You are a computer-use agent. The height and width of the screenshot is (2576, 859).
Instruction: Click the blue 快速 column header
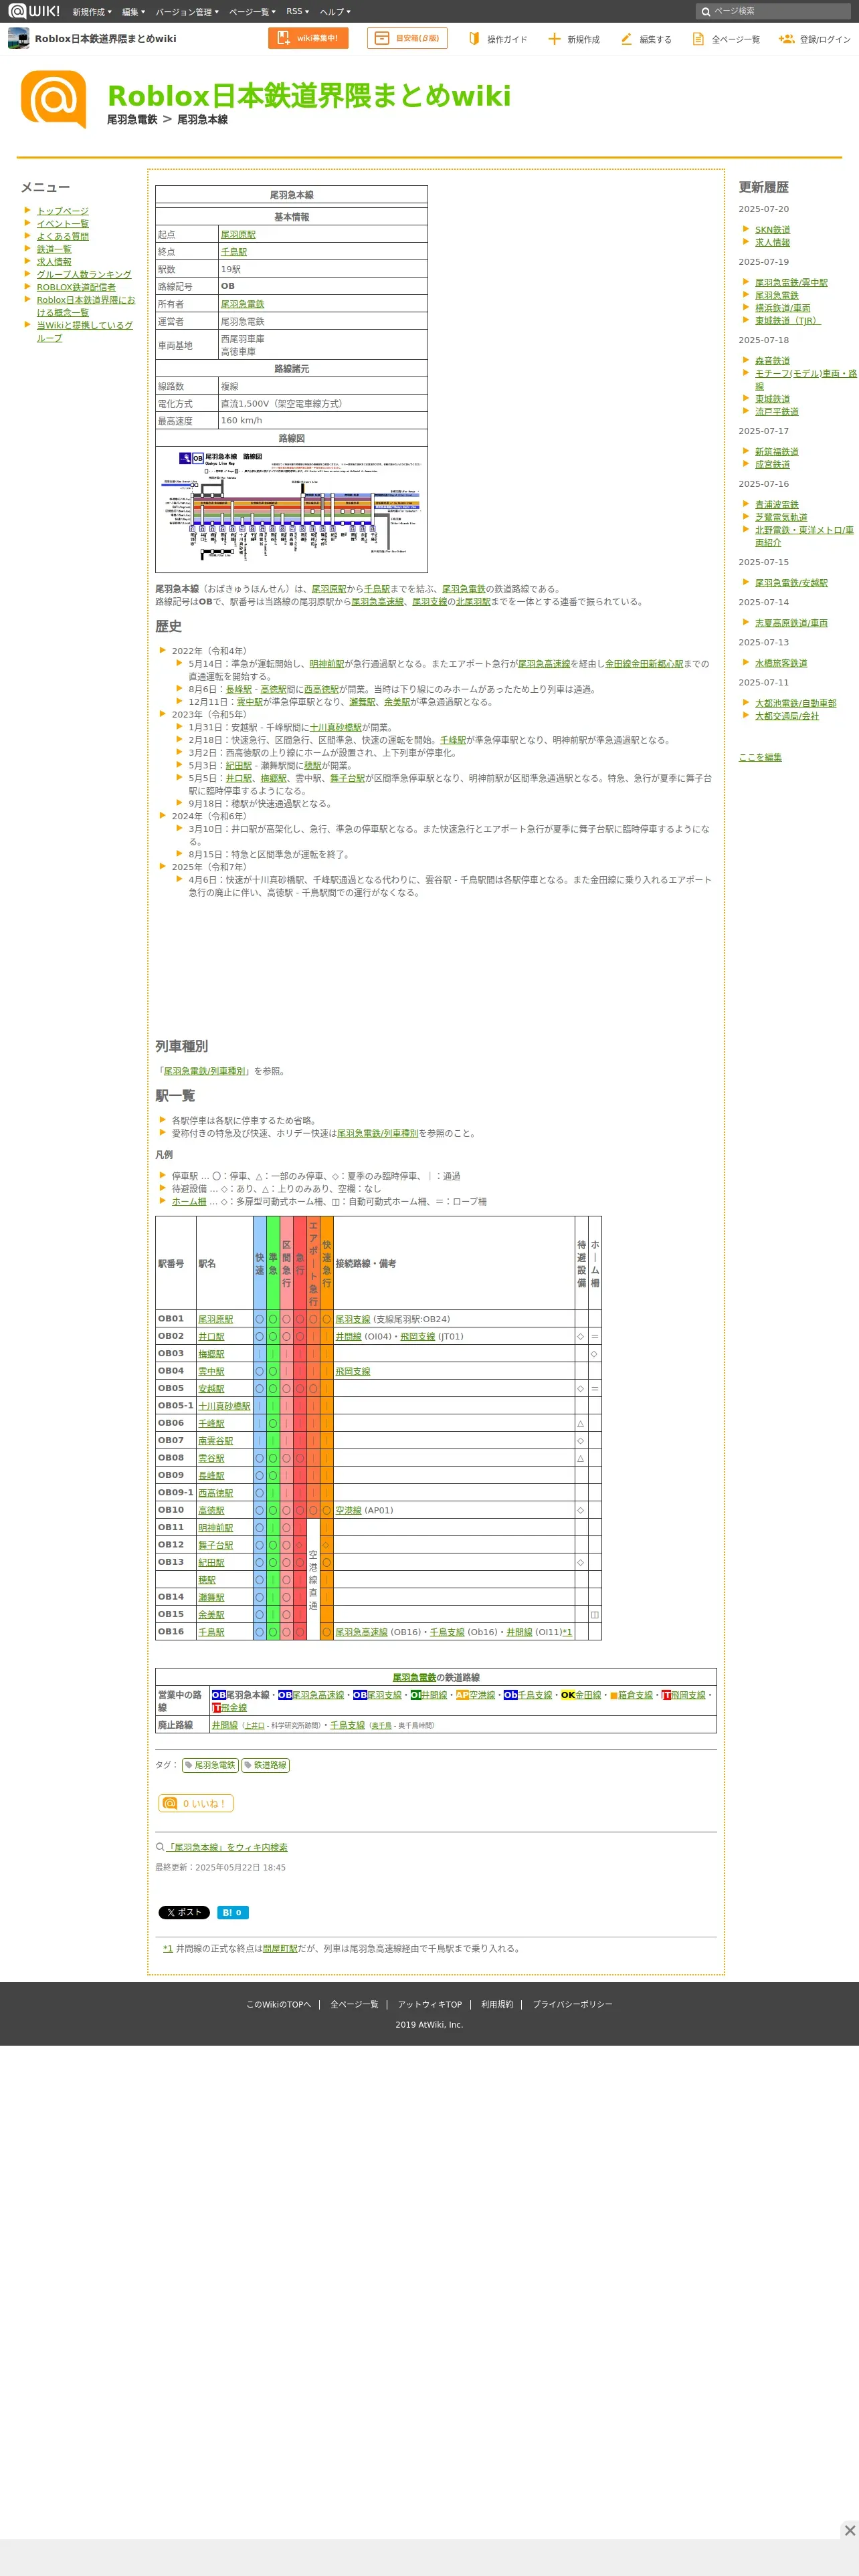click(259, 1263)
